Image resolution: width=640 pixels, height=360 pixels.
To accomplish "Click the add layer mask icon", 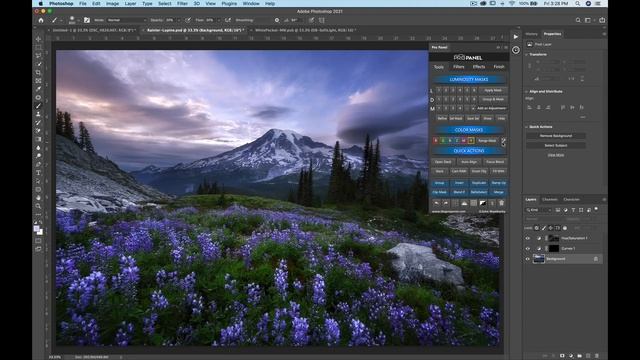I will coord(562,356).
